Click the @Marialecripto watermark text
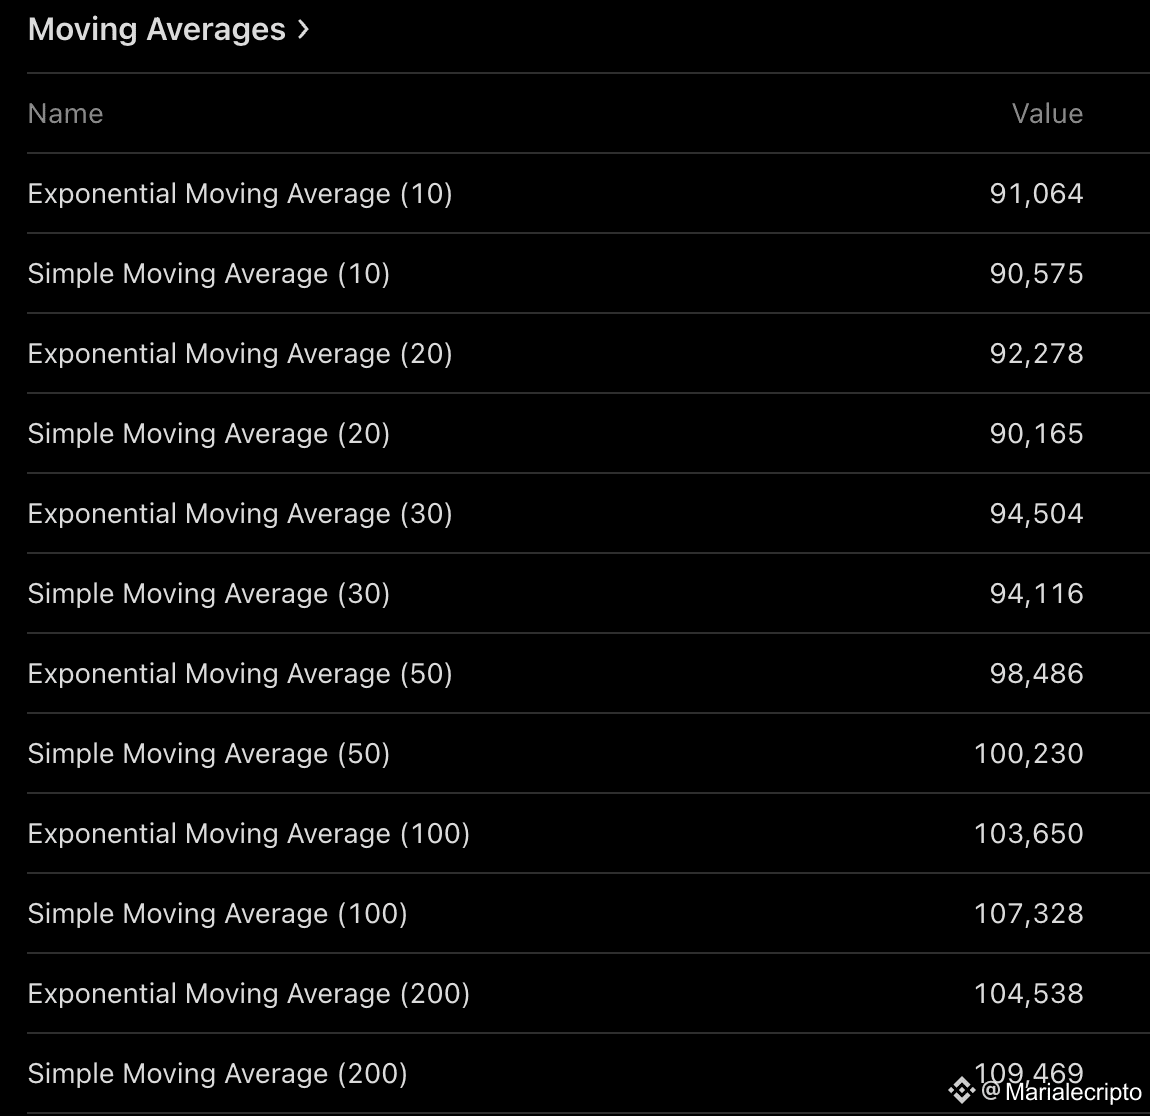 (x=1062, y=1092)
